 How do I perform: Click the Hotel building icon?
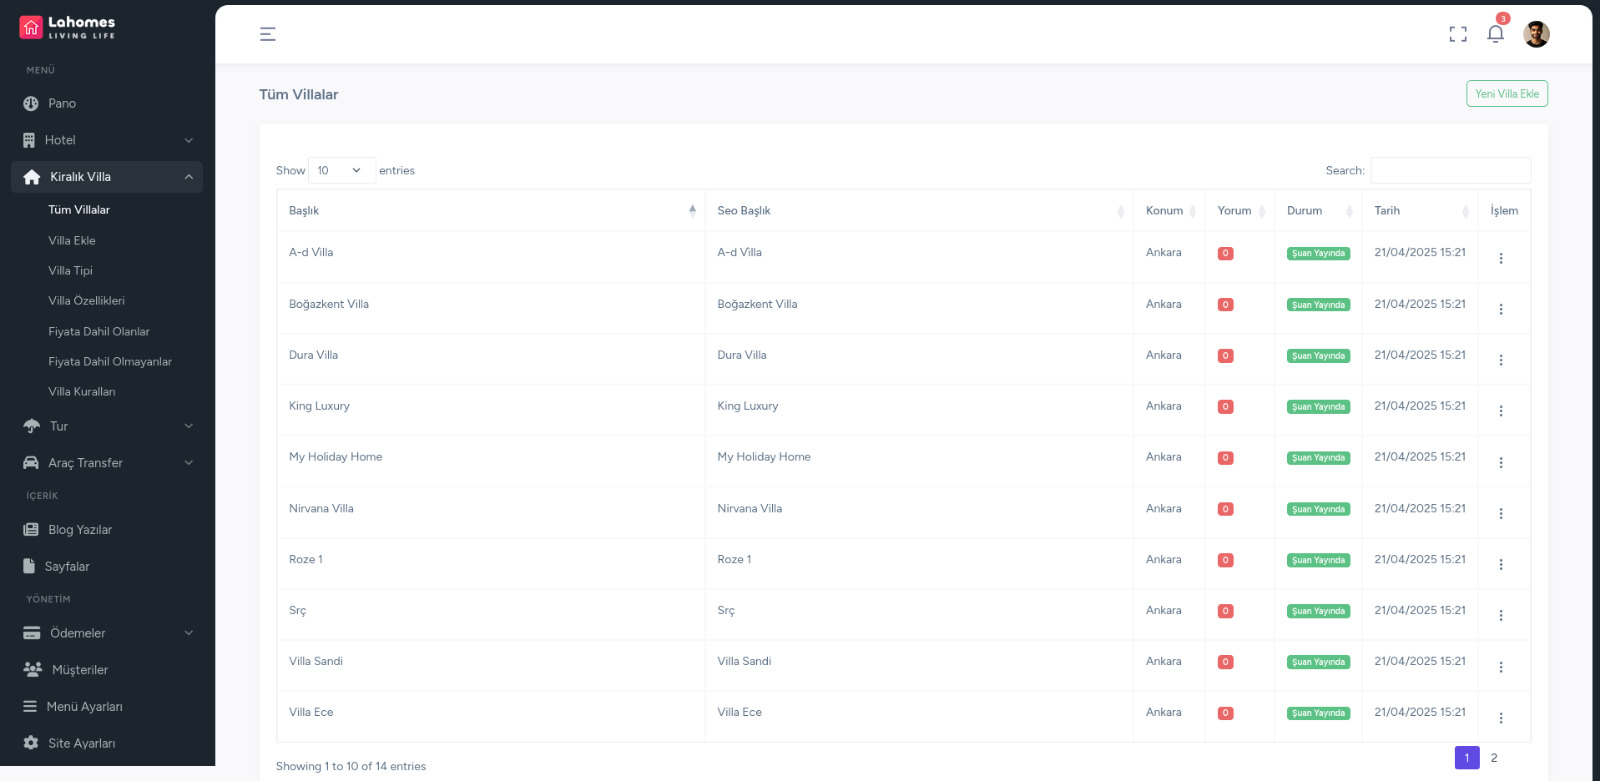29,140
